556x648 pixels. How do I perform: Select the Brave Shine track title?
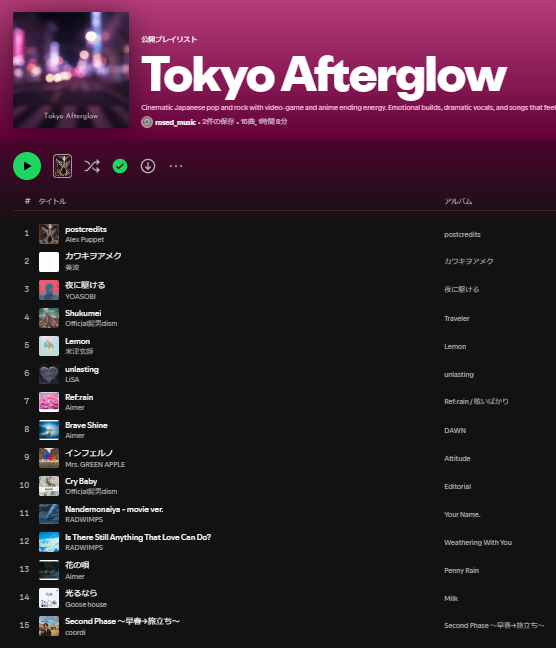pyautogui.click(x=86, y=425)
